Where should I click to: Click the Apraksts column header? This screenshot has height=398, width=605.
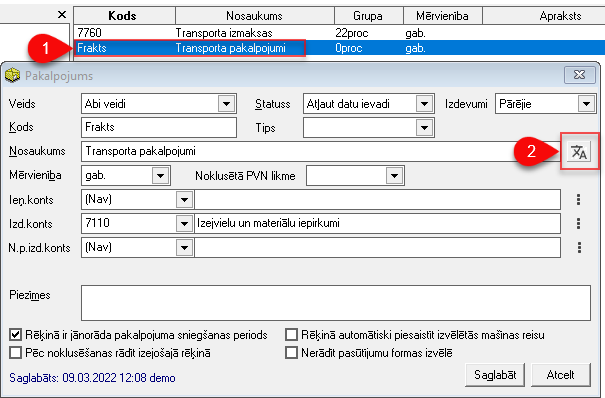[544, 16]
